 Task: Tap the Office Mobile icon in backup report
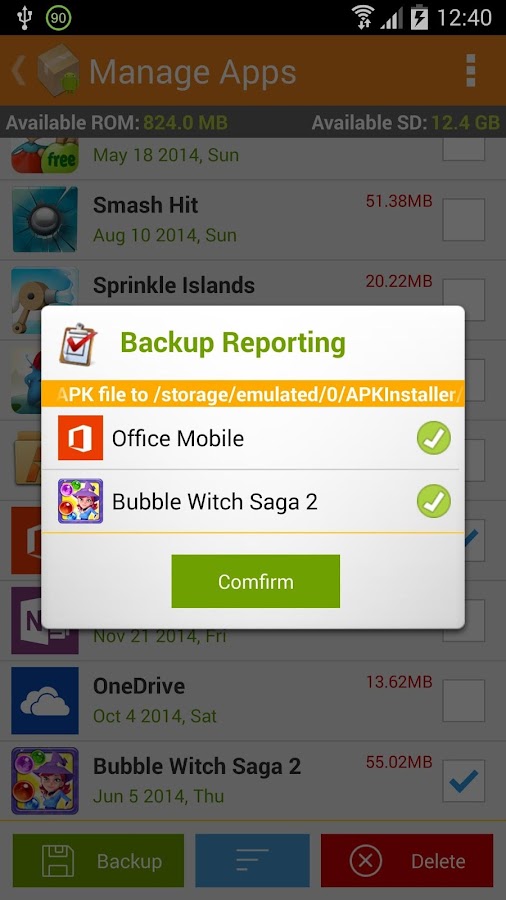tap(80, 438)
